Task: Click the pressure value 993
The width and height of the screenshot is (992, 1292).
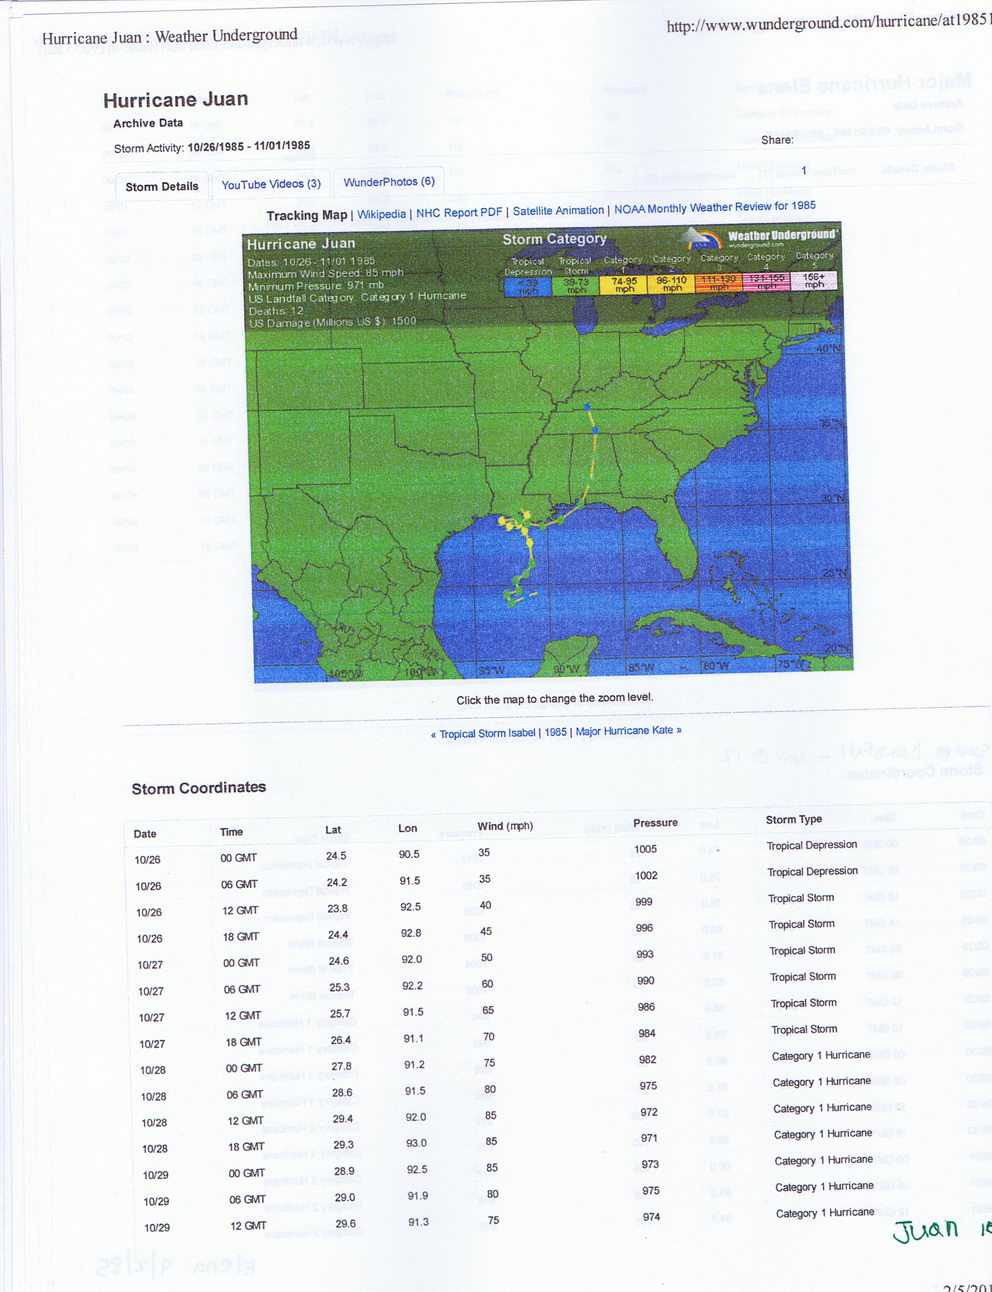Action: pyautogui.click(x=645, y=954)
